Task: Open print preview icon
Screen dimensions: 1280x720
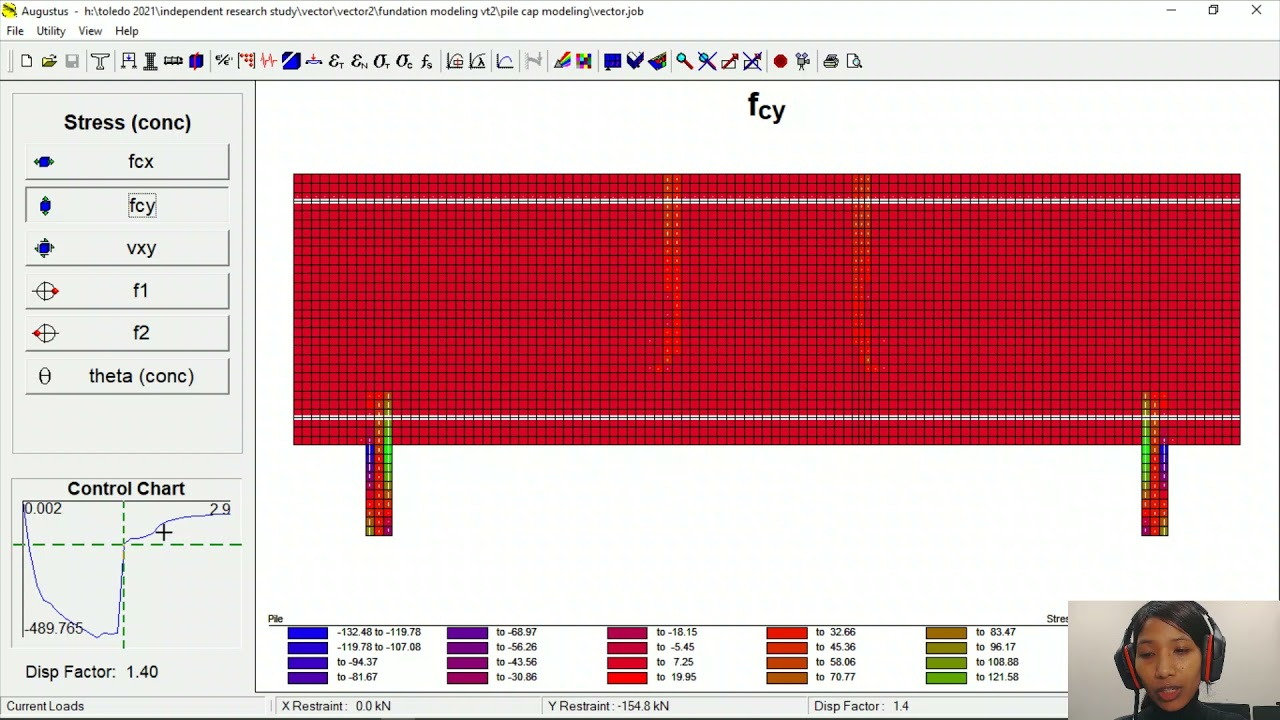Action: (854, 61)
